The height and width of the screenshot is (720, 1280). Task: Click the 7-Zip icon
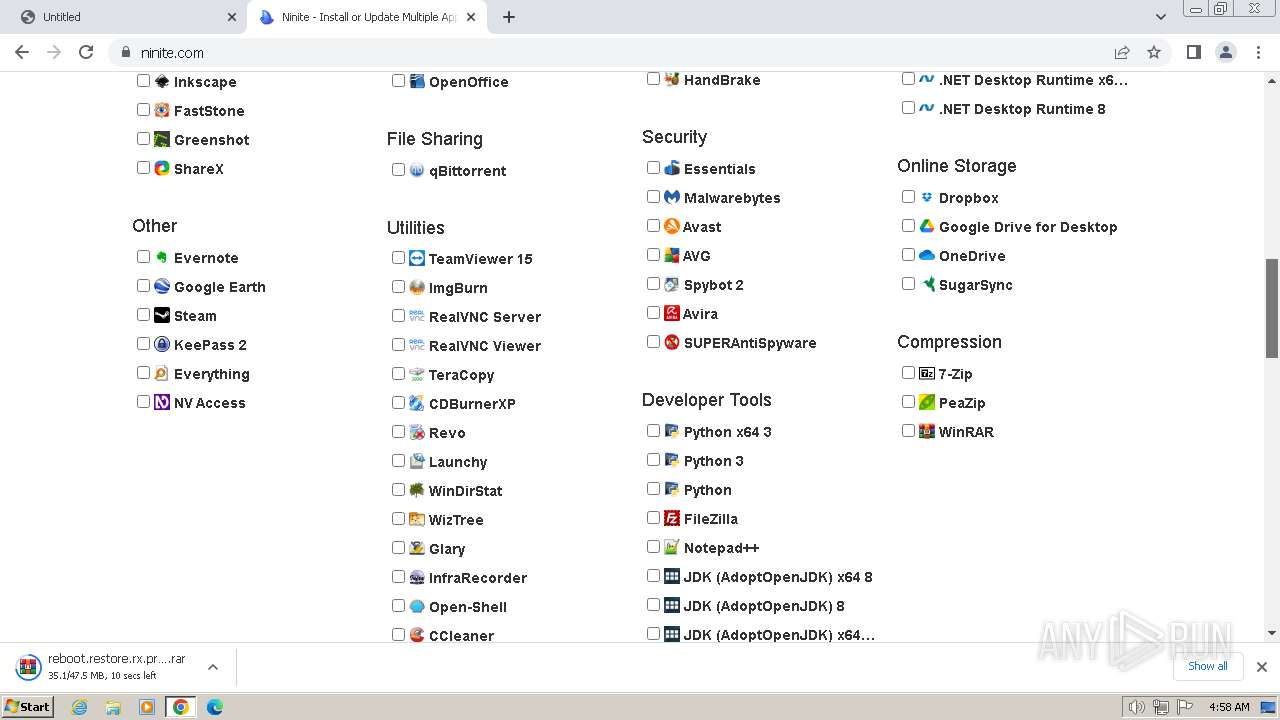927,373
